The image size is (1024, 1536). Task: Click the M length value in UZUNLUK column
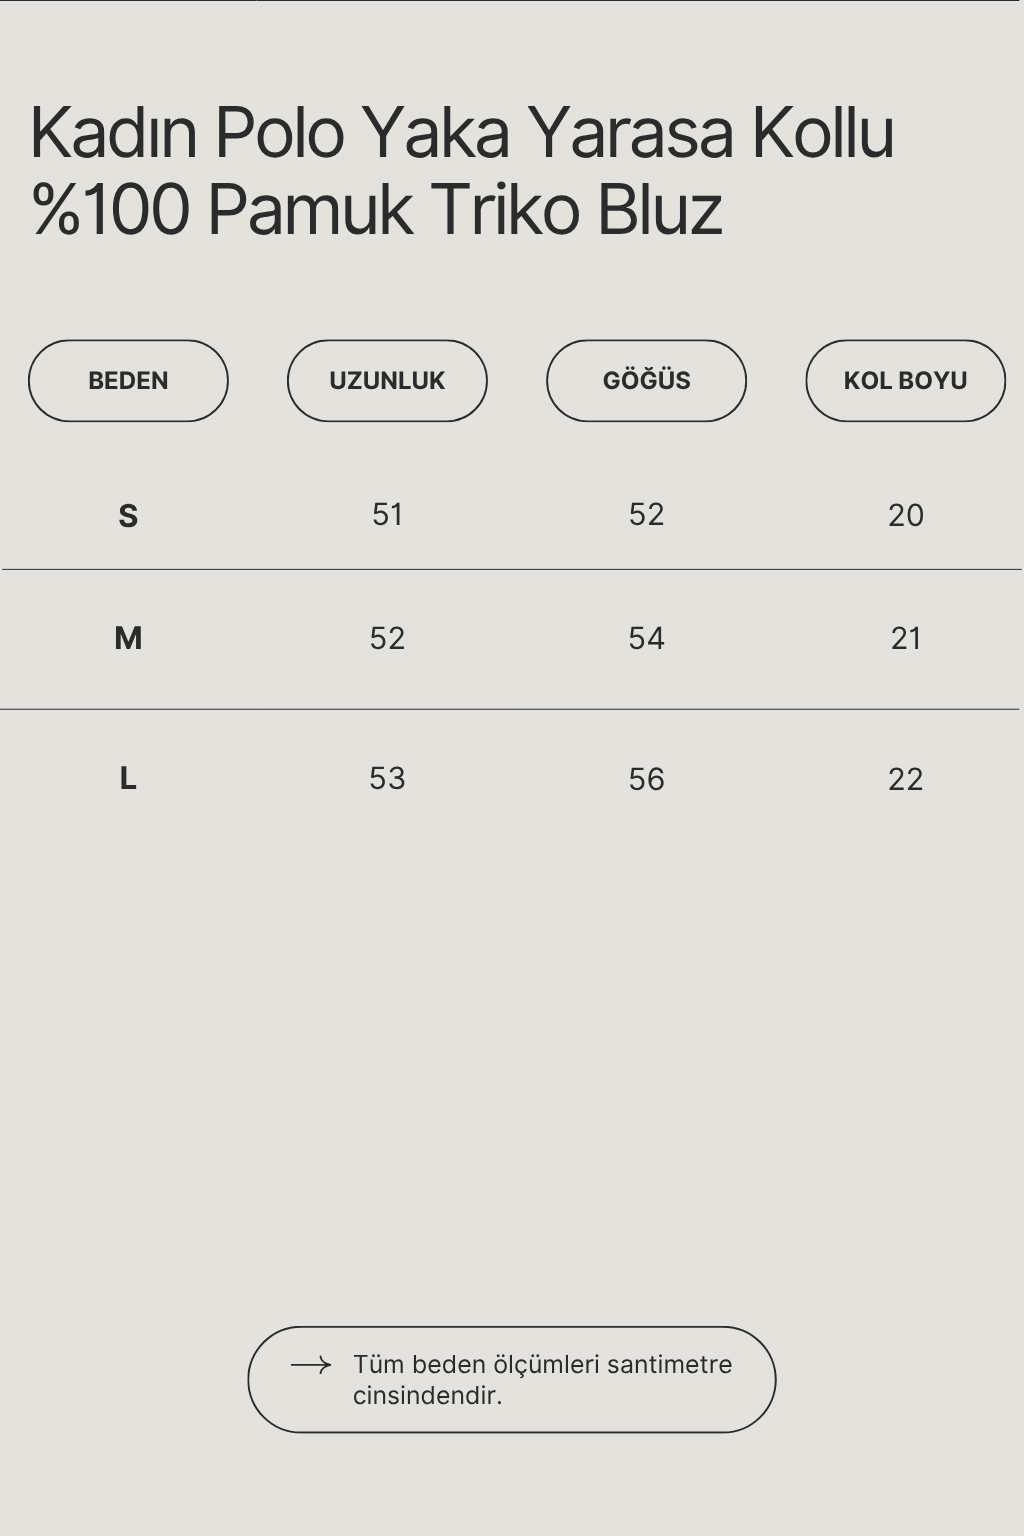tap(387, 638)
